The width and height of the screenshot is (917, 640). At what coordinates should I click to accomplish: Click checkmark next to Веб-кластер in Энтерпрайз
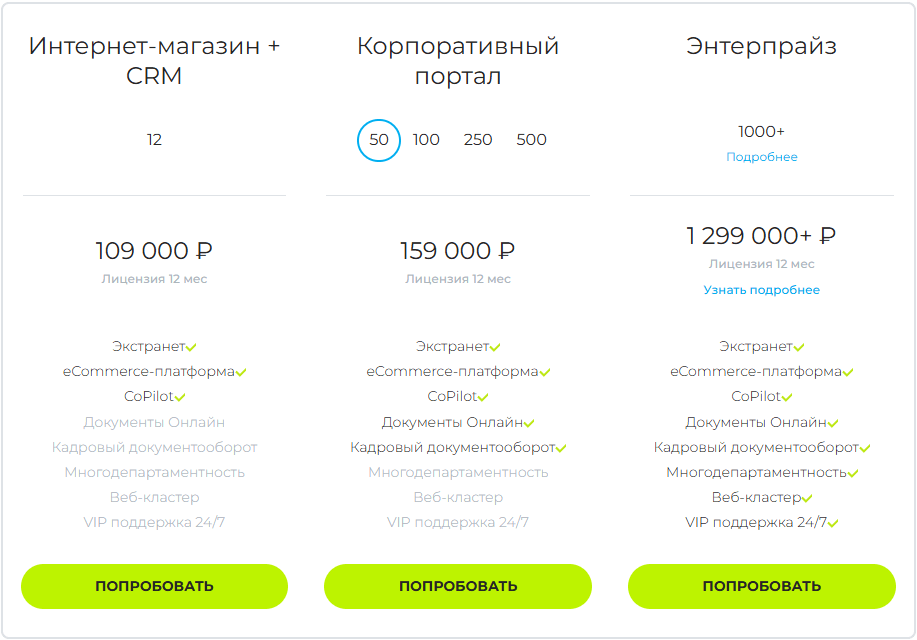[807, 498]
